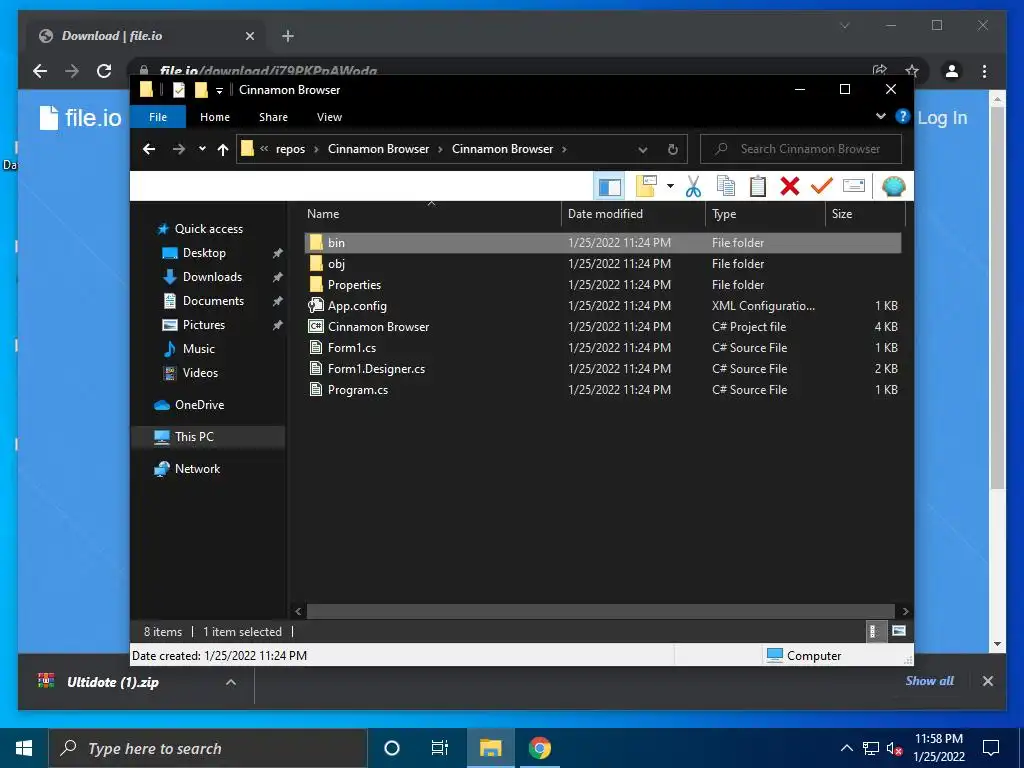Click the Rename toolbar icon
The width and height of the screenshot is (1024, 768).
pyautogui.click(x=854, y=186)
